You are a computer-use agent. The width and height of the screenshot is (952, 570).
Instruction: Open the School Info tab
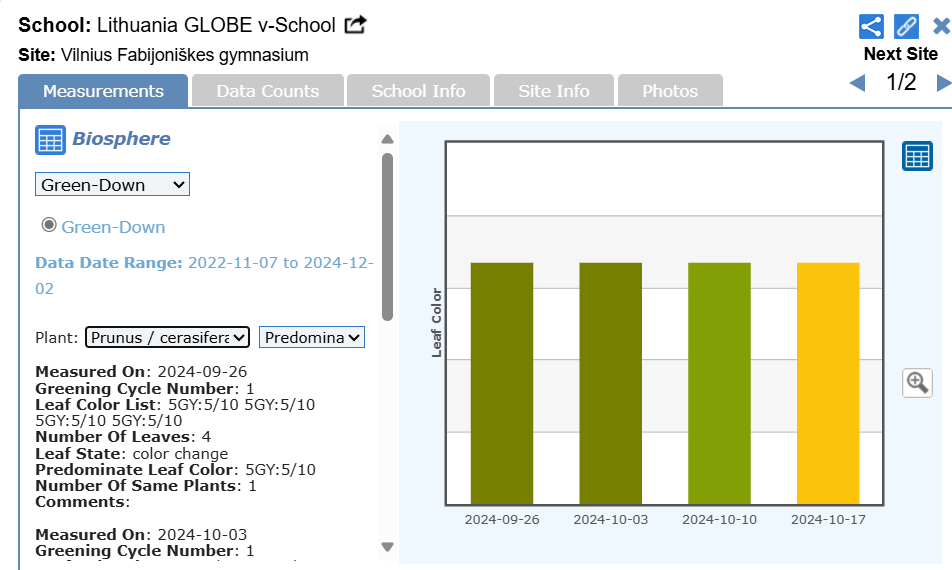(x=418, y=91)
